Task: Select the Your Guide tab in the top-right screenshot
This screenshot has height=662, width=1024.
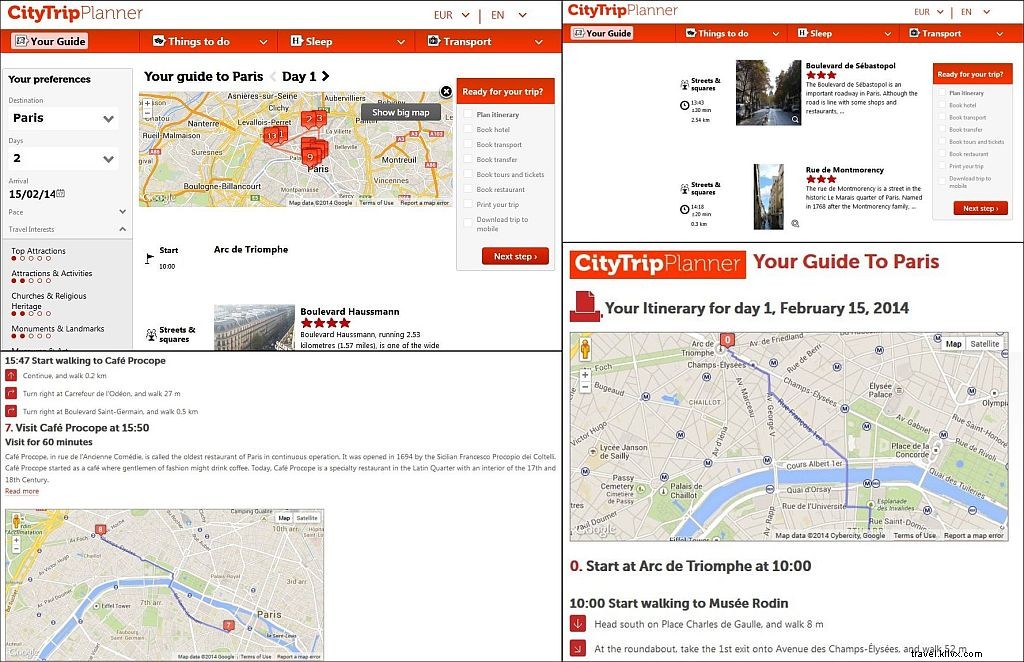Action: point(602,33)
